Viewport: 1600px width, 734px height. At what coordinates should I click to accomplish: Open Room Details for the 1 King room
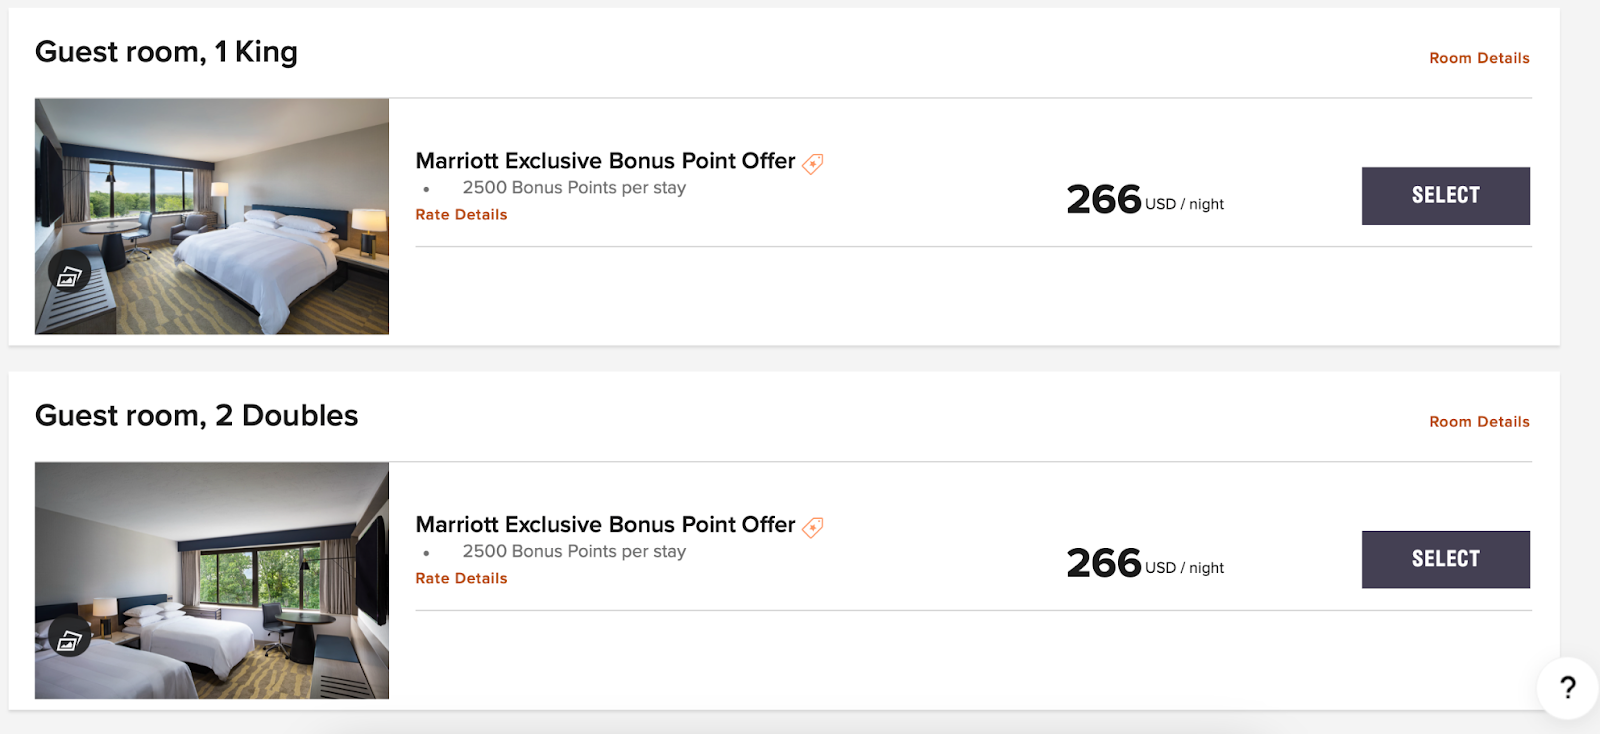point(1479,58)
